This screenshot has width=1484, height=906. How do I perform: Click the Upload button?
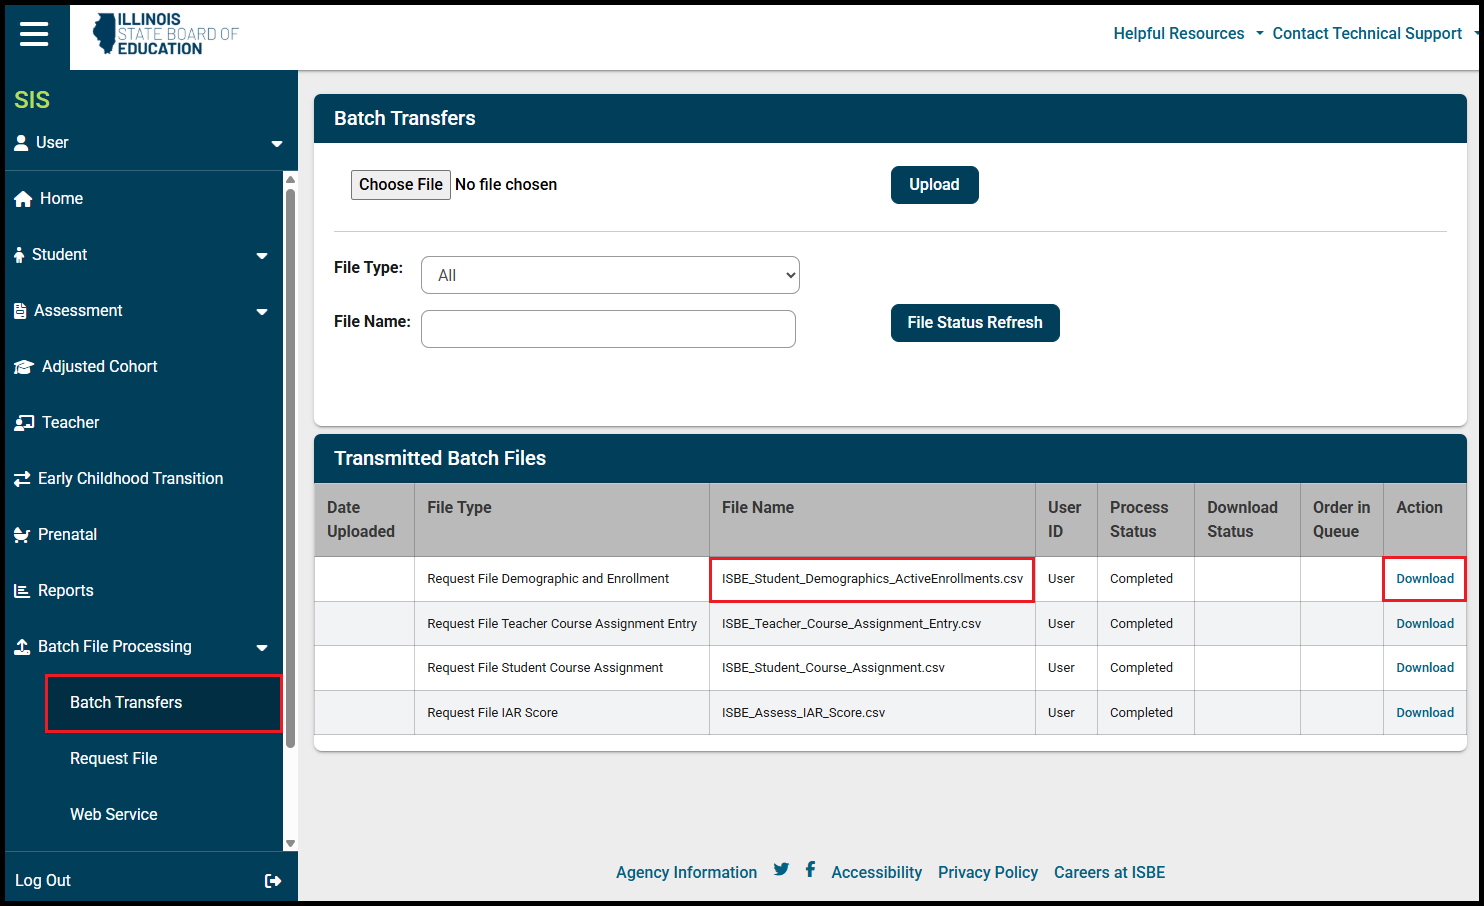pyautogui.click(x=934, y=185)
